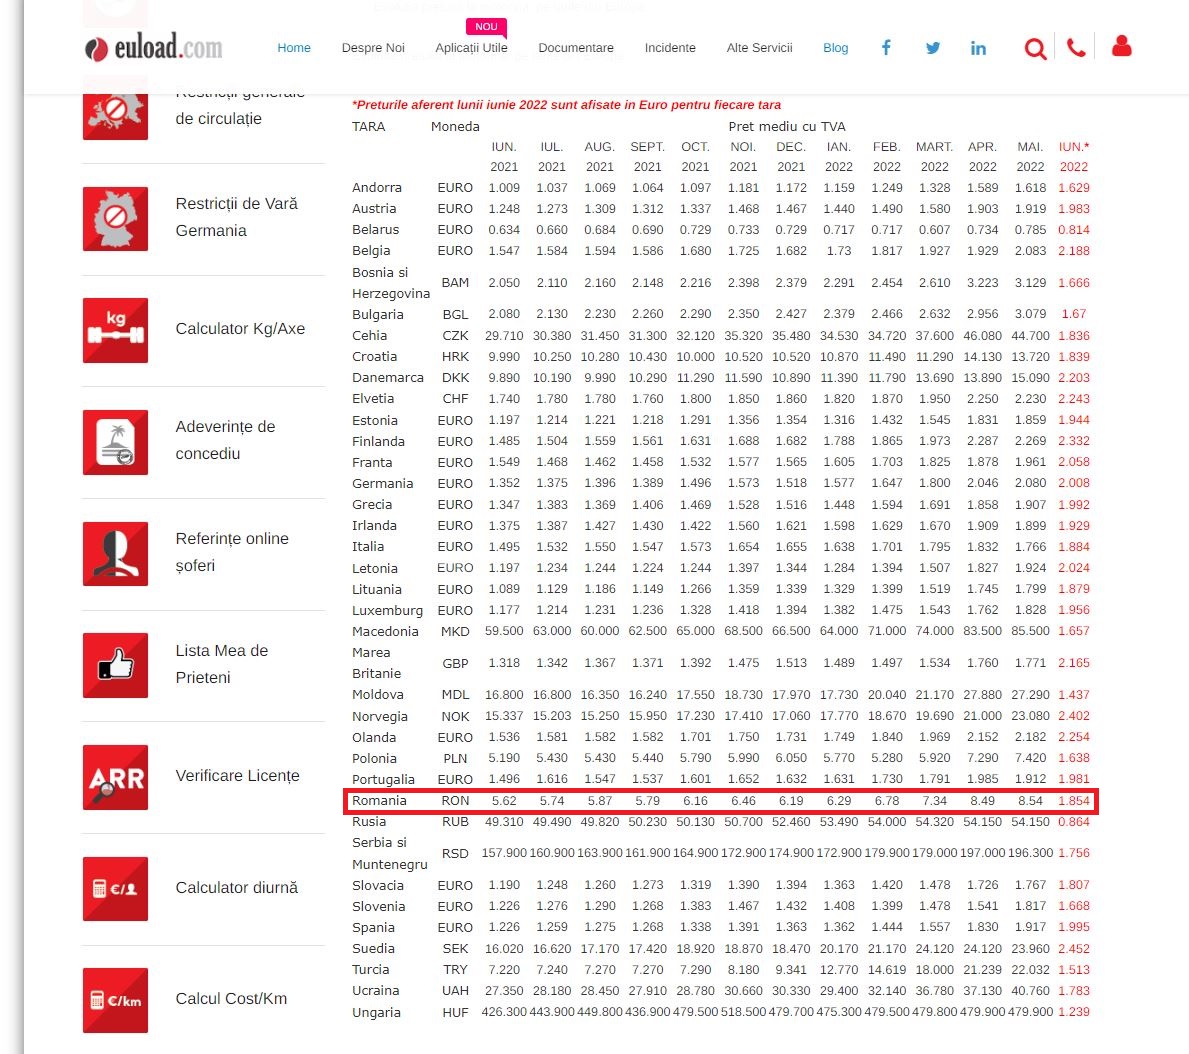
Task: Open the Despre Noi menu
Action: [x=373, y=48]
